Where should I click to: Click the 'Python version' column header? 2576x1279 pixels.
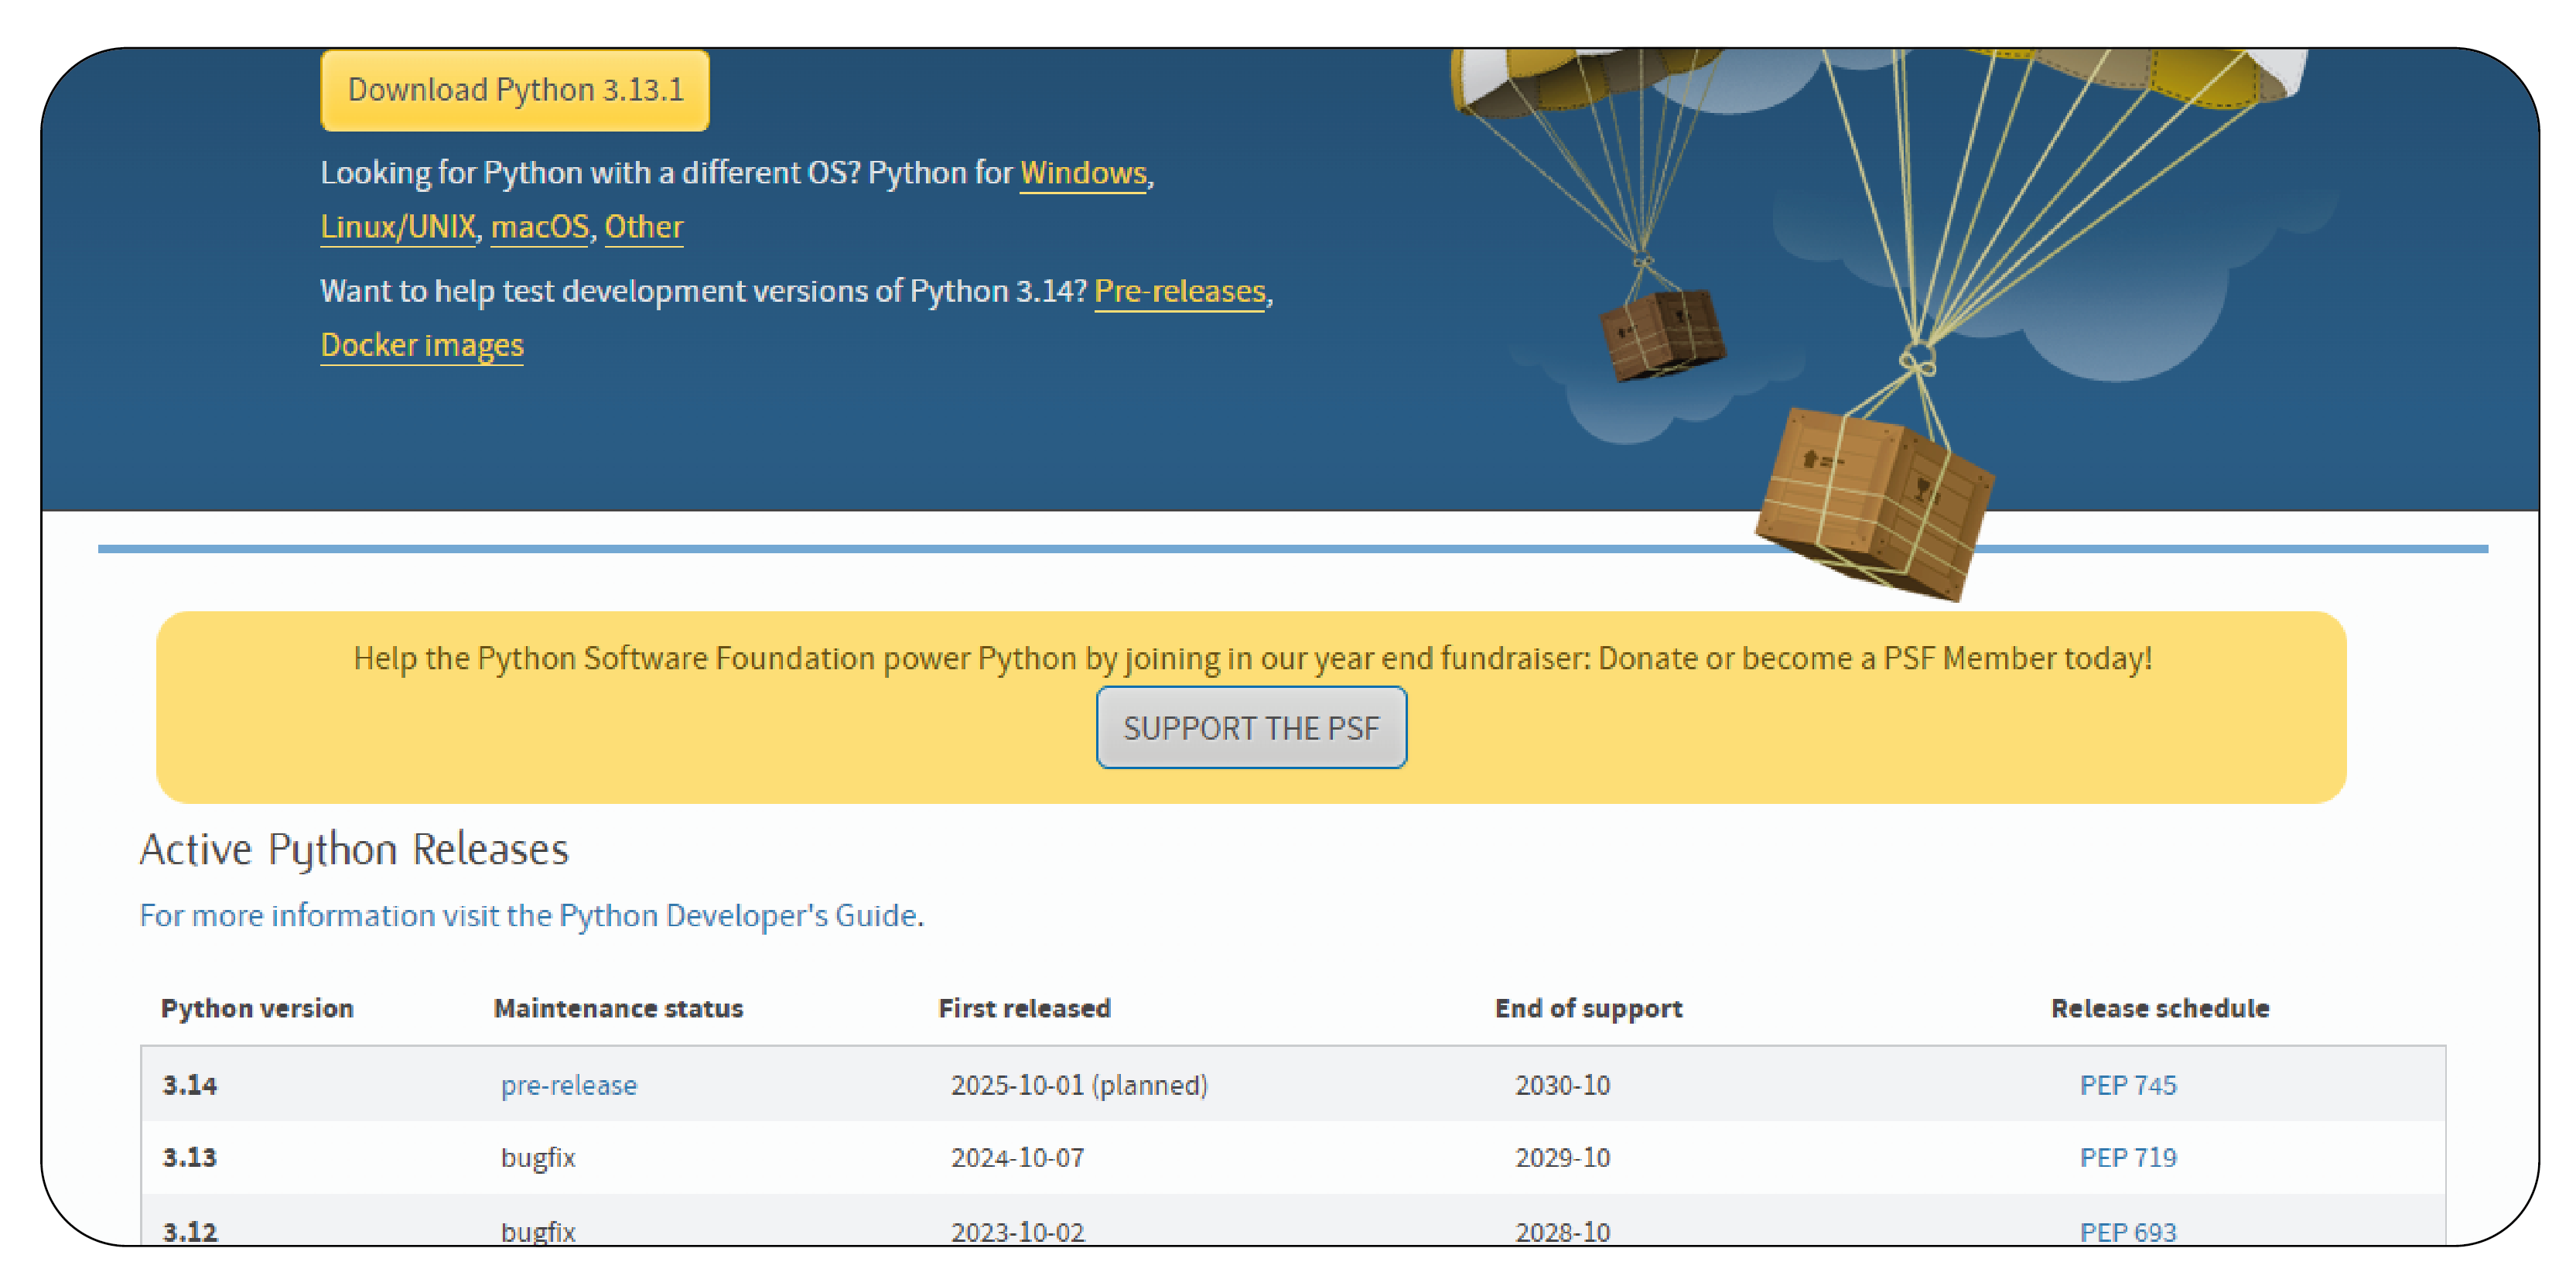[257, 1008]
